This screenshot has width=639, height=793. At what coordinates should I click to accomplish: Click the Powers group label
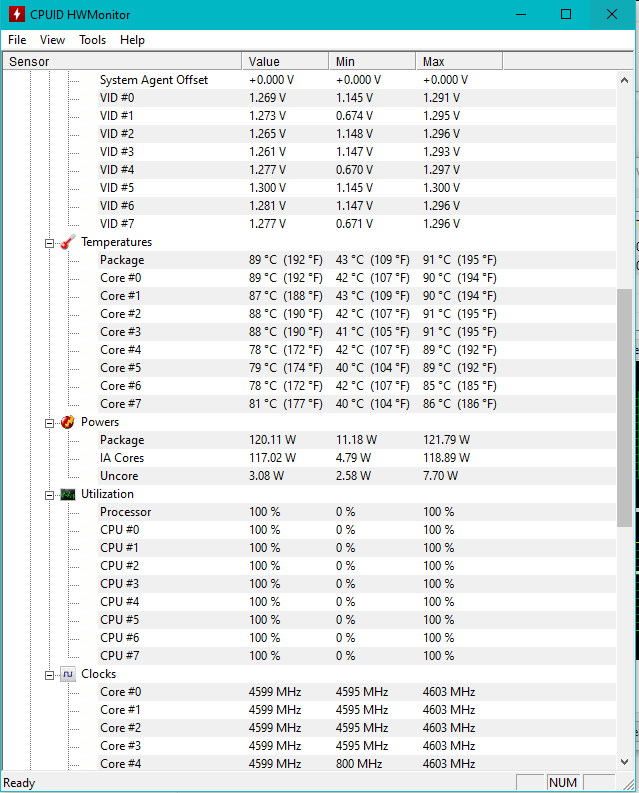100,422
